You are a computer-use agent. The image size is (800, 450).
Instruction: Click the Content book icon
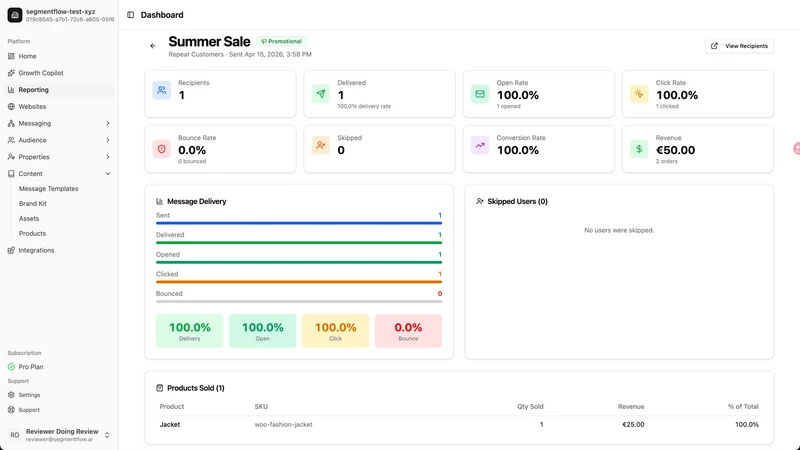point(11,173)
